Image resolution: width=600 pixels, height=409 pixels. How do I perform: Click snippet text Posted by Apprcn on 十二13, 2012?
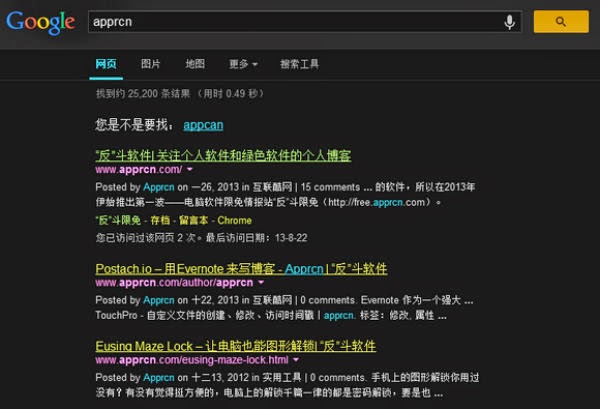tap(172, 378)
